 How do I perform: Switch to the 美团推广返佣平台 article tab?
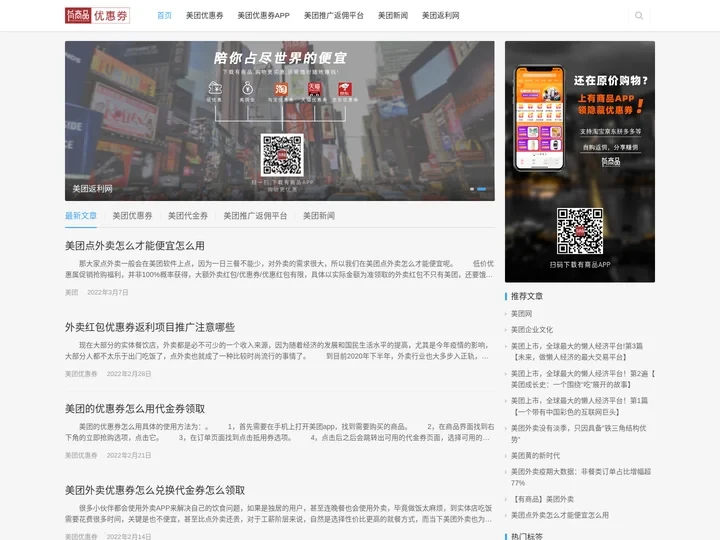(x=255, y=216)
